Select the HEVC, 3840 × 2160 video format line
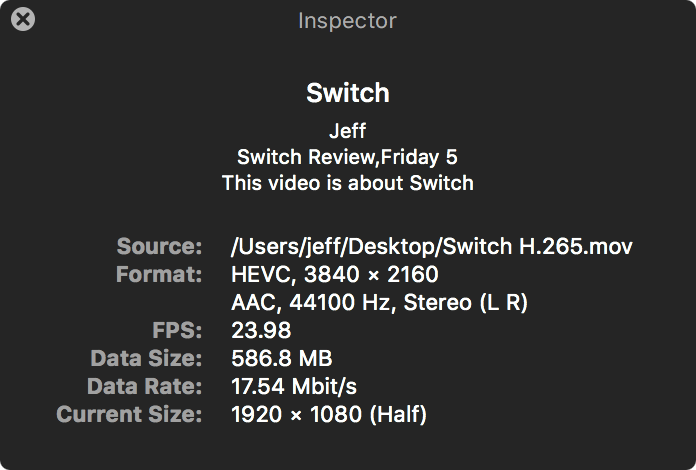The image size is (696, 470). coord(334,274)
